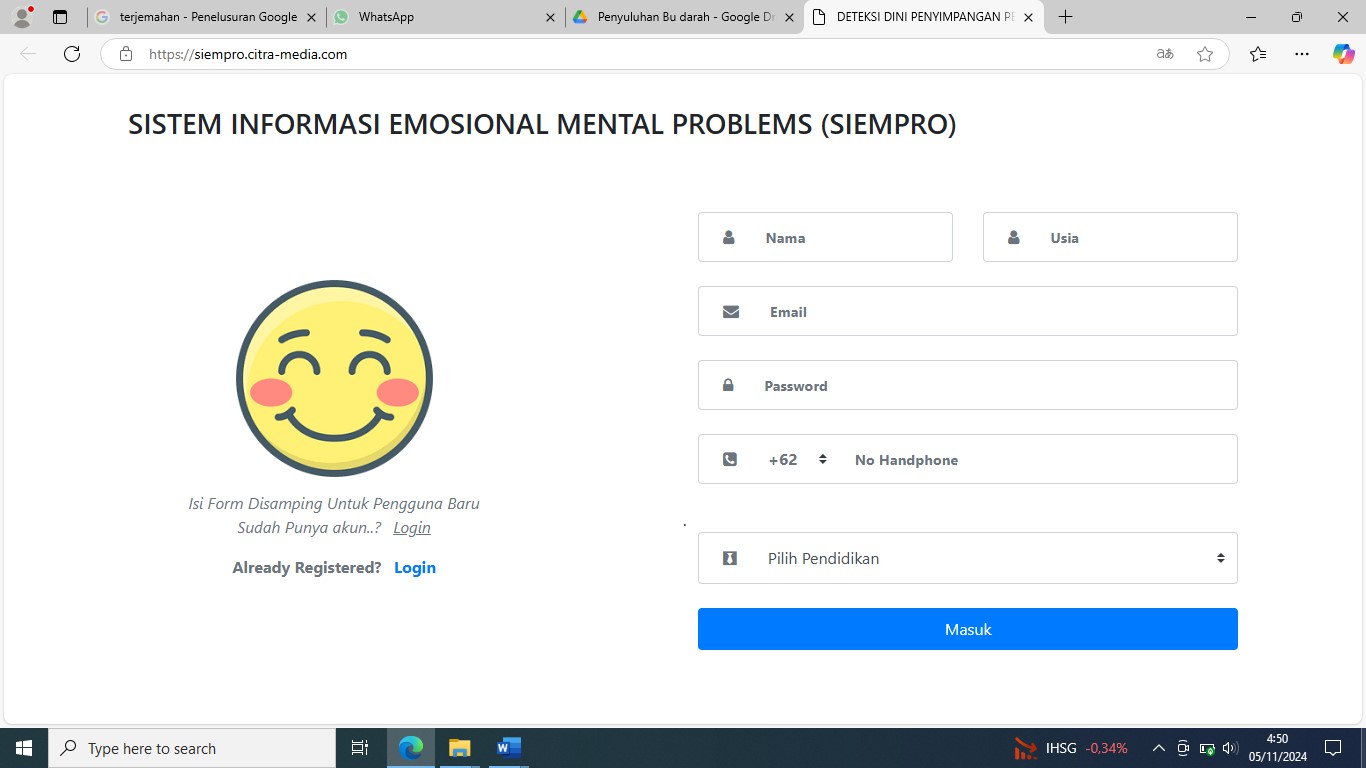Close the Penyuluhan Bu darah tab
Screen dimensions: 1366x768
coord(790,17)
